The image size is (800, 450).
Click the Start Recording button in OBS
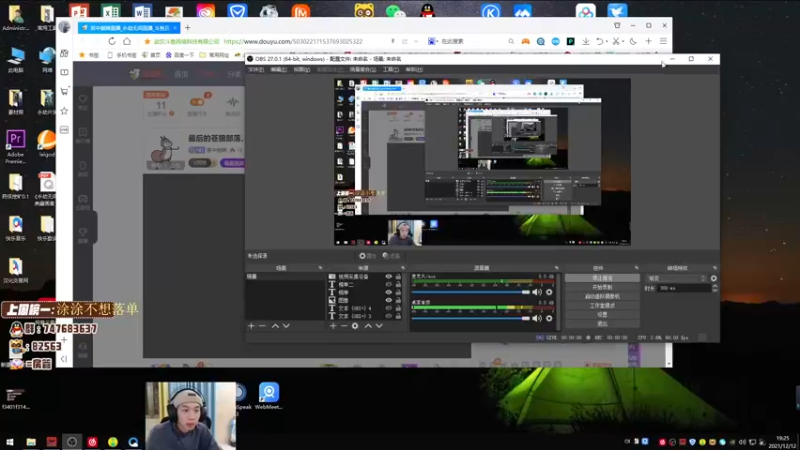coord(602,287)
